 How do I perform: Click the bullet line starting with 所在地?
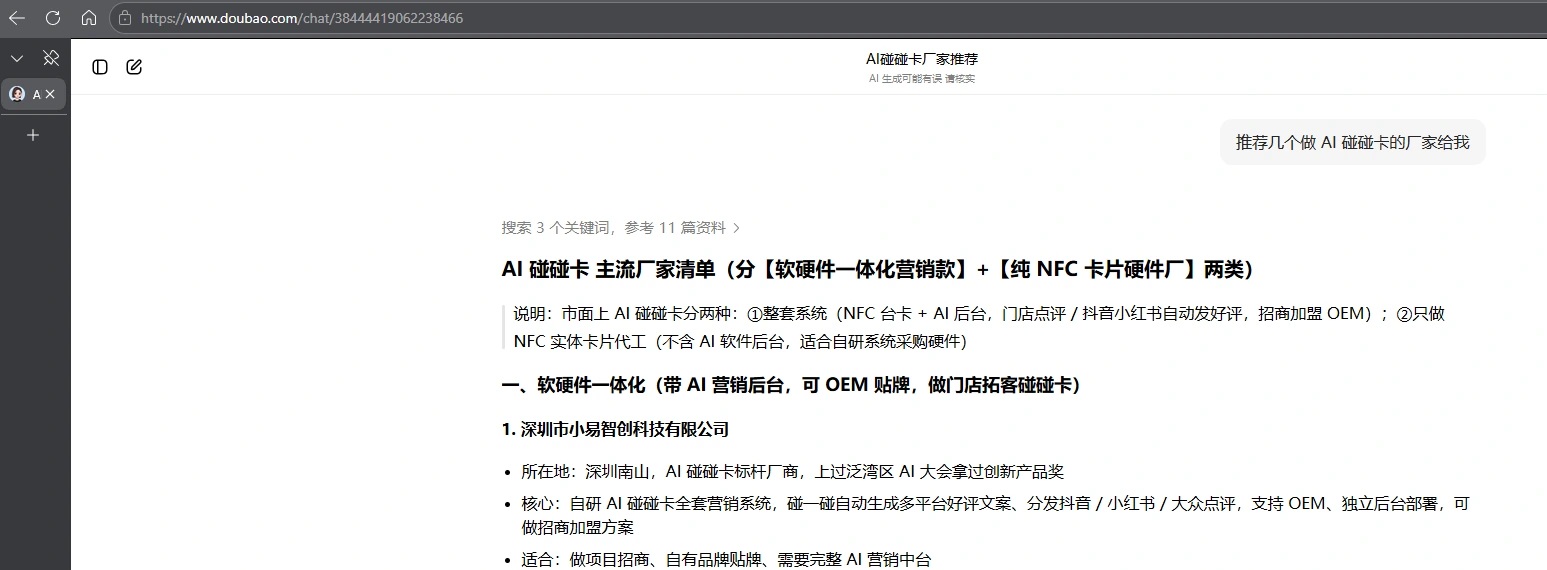tap(792, 472)
